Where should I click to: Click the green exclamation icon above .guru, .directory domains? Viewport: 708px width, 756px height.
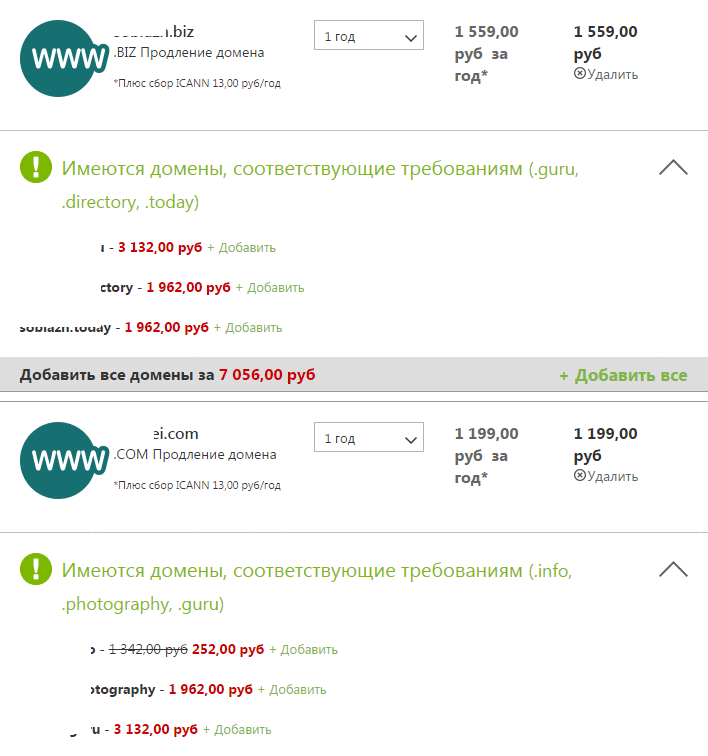(x=36, y=167)
